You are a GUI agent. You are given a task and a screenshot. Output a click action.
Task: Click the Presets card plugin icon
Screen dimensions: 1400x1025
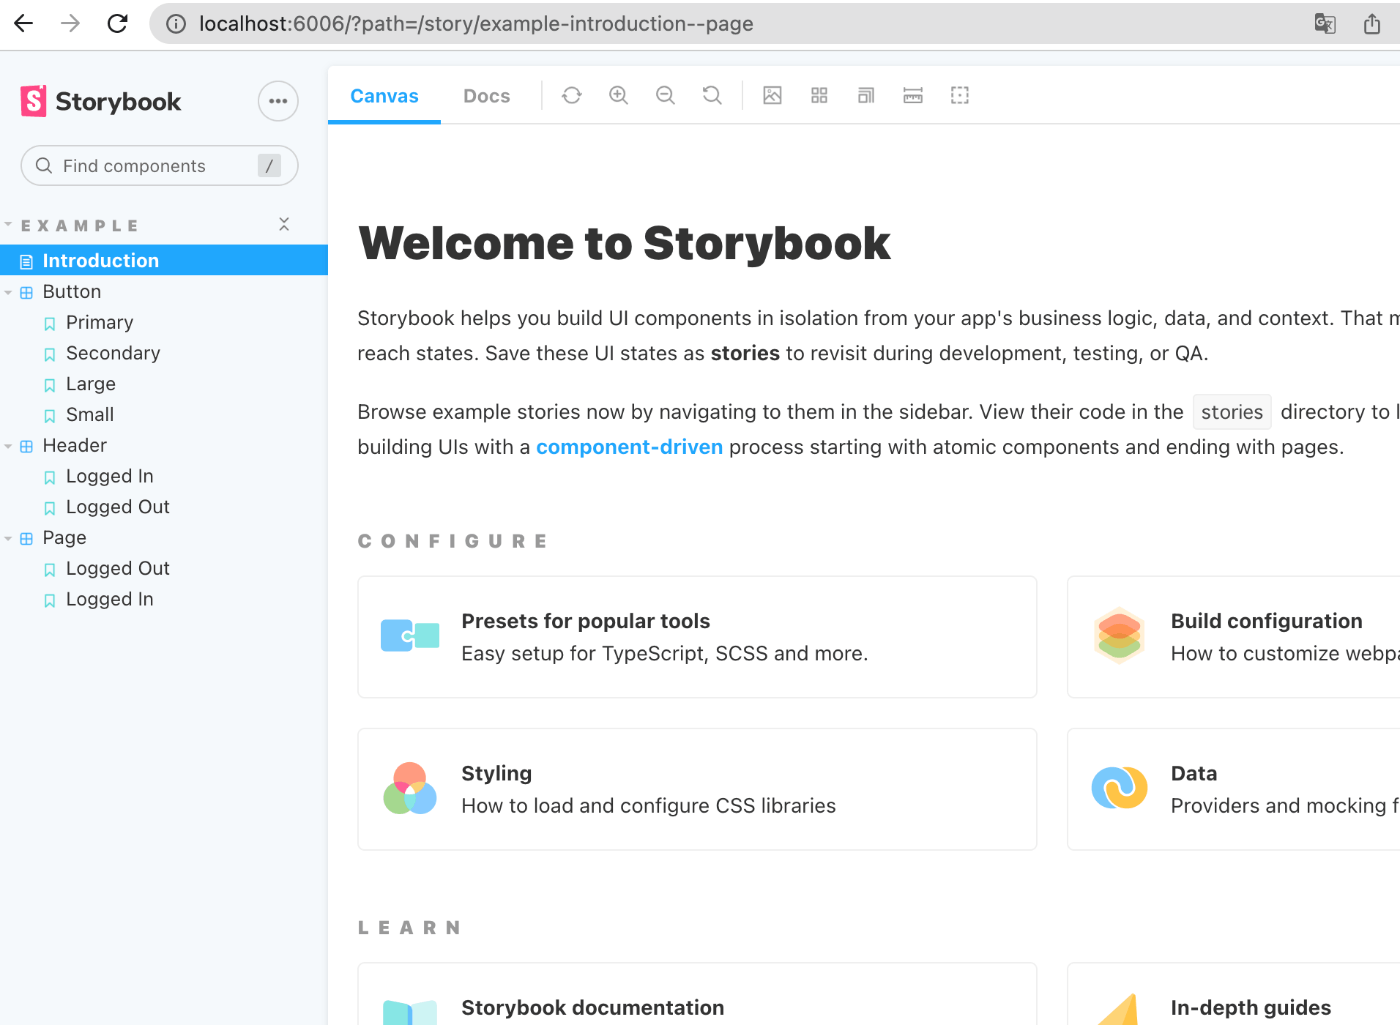point(410,636)
